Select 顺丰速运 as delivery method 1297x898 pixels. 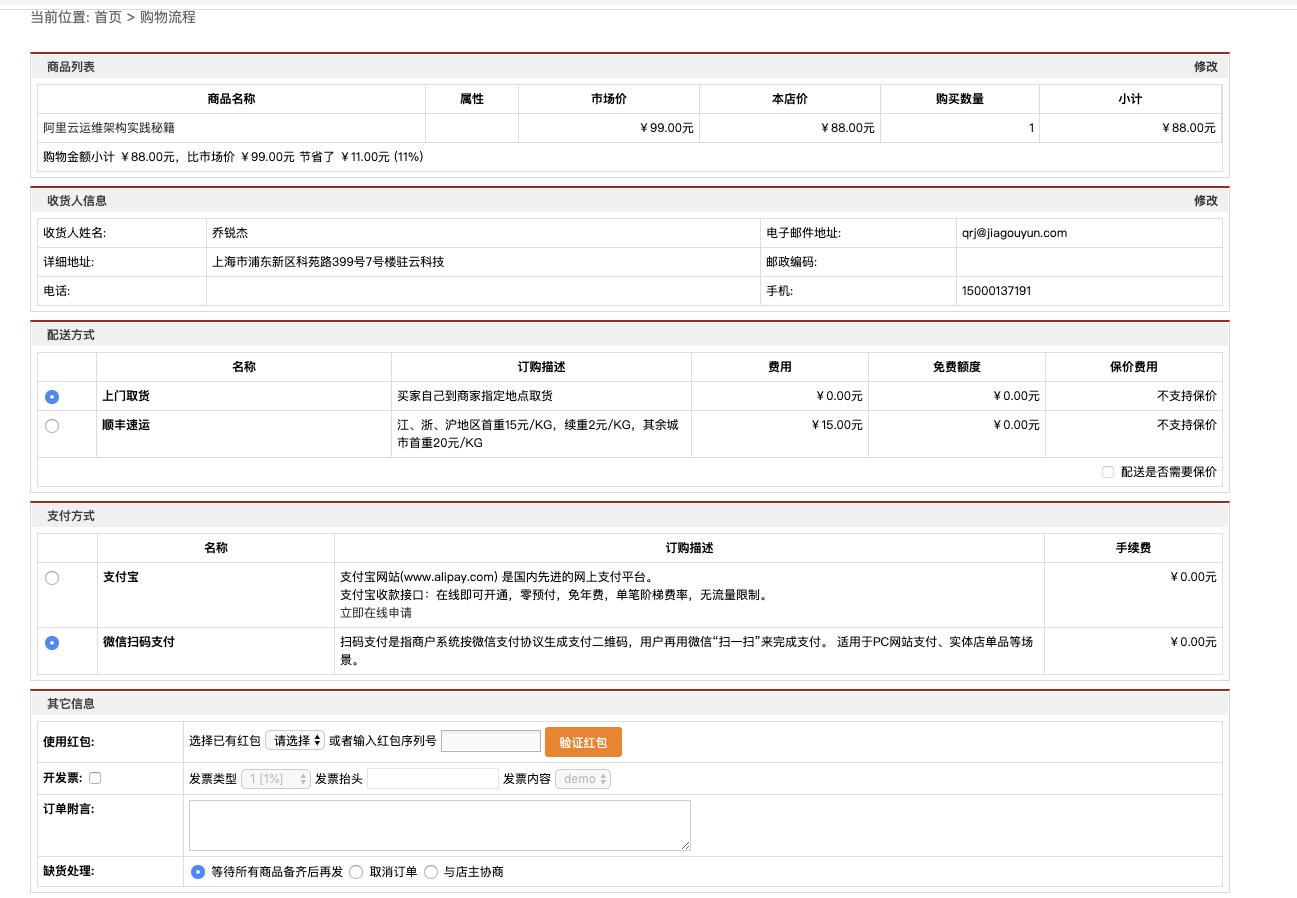tap(52, 425)
